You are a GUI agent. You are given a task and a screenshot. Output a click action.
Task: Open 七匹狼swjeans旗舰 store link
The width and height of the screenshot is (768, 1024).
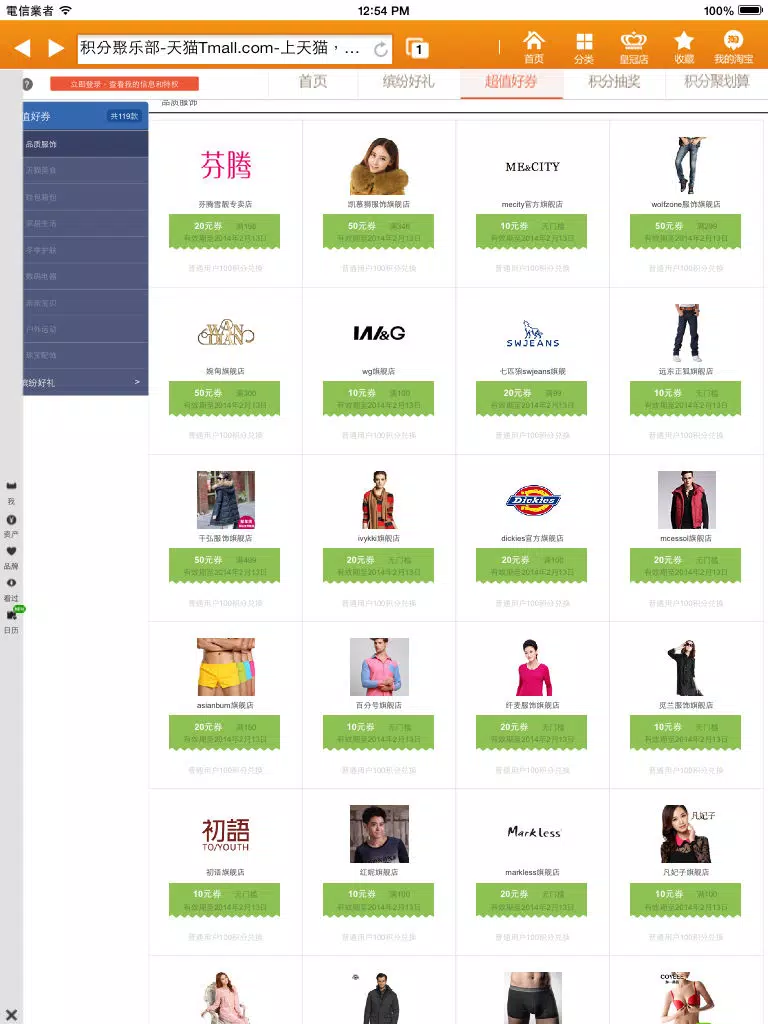pos(532,372)
